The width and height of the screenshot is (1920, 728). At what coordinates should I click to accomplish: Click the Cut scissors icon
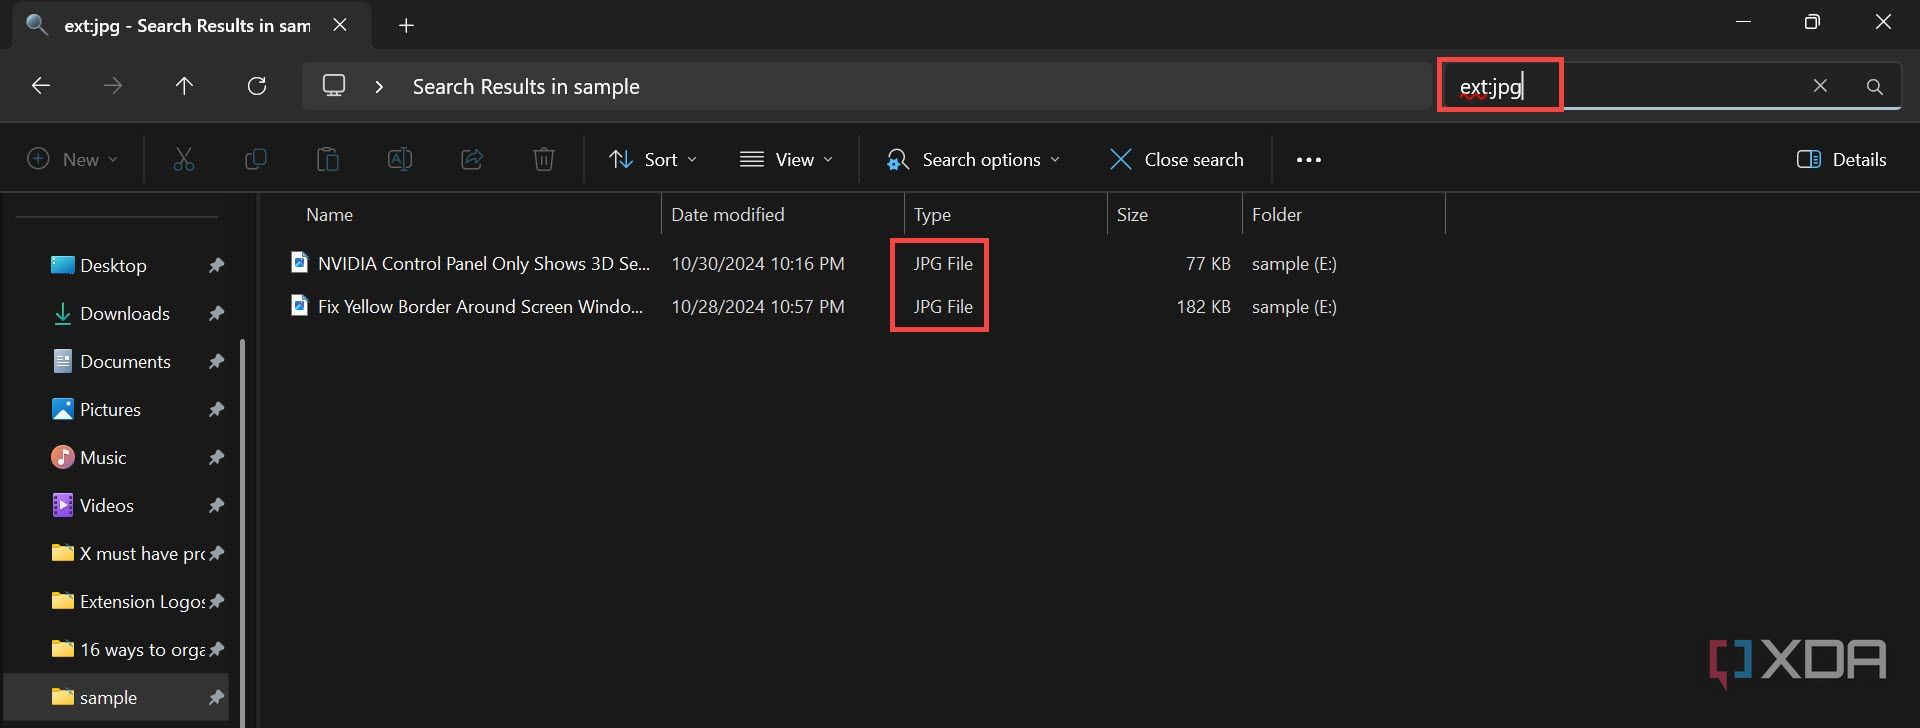[x=184, y=159]
